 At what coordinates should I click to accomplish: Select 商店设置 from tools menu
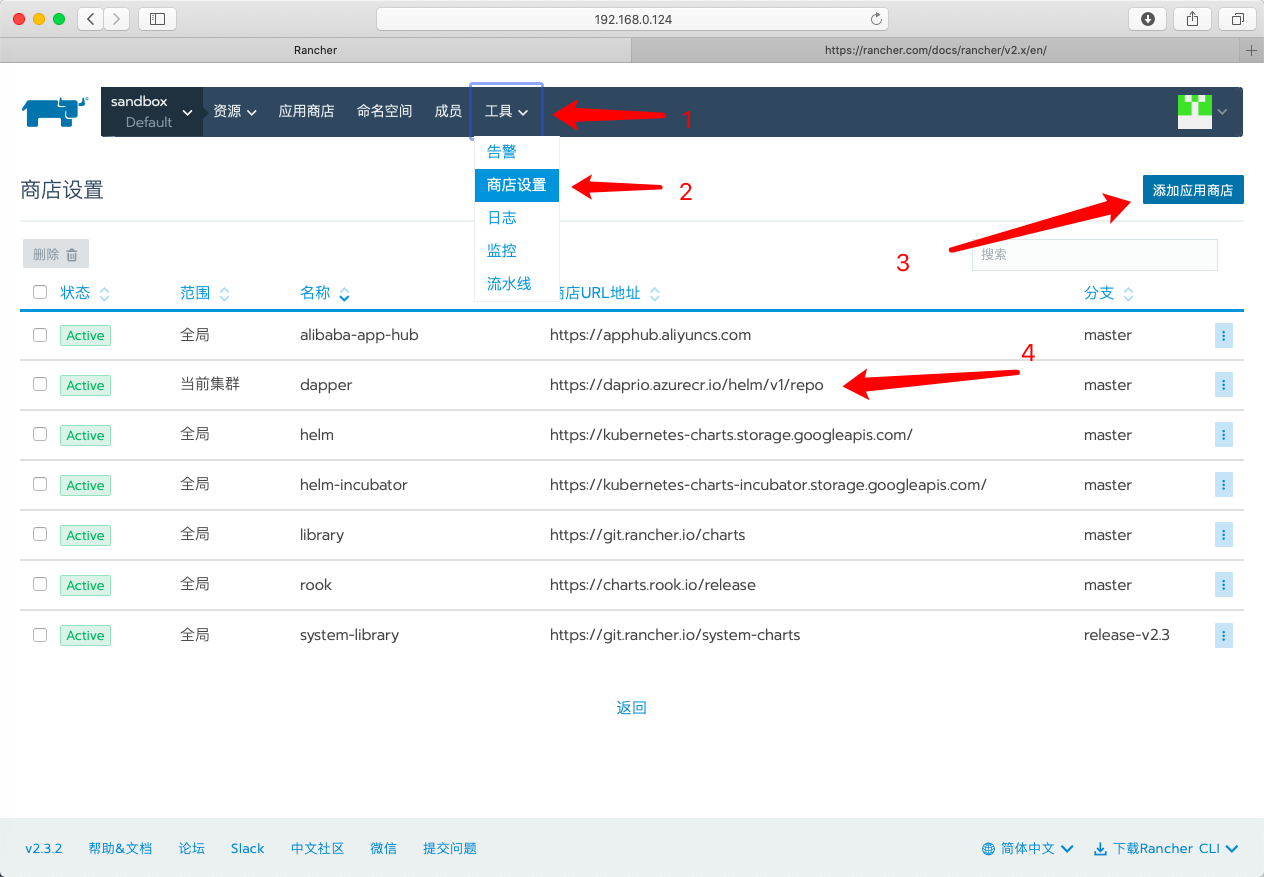pos(517,185)
